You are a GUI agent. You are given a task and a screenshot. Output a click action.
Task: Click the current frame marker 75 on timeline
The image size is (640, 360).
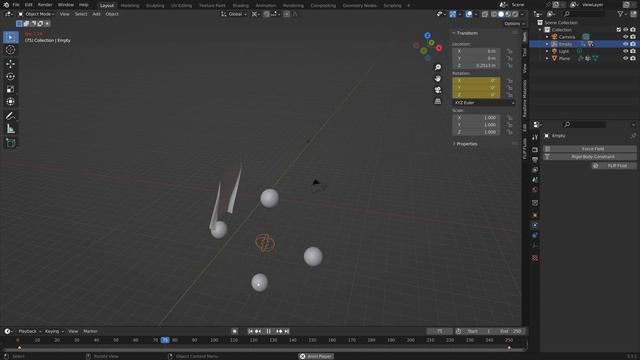(165, 340)
